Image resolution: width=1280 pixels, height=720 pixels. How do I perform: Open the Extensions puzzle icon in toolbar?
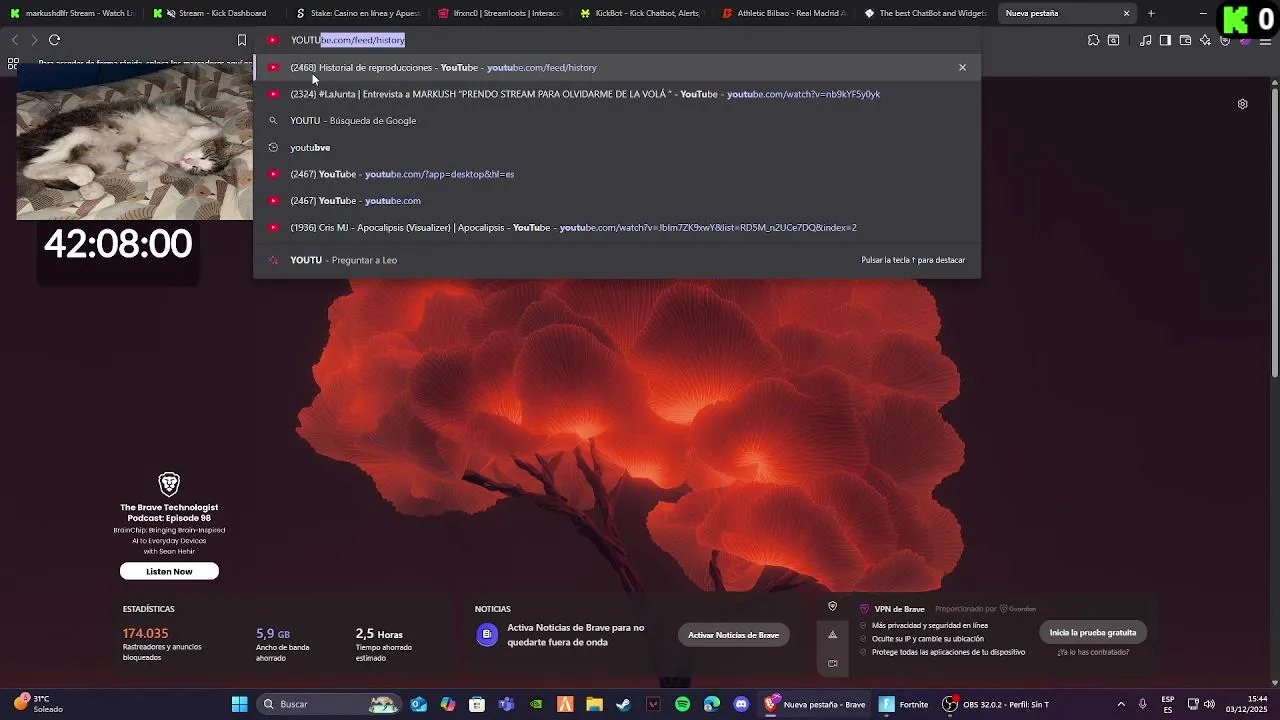click(x=1093, y=40)
